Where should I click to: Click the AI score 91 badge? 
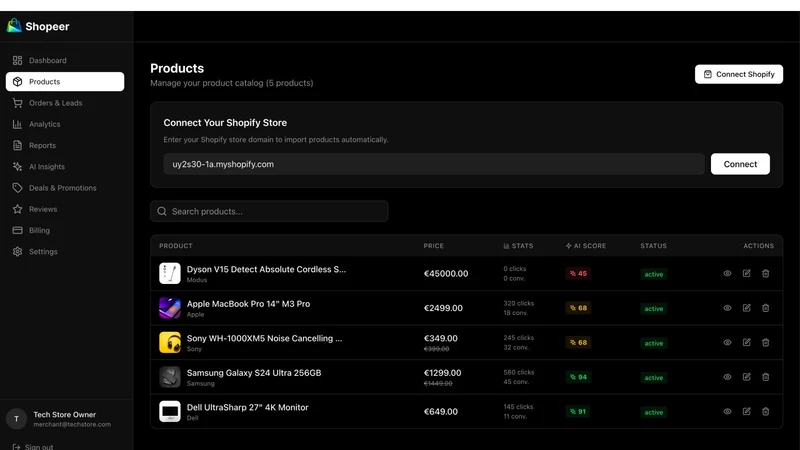(x=578, y=412)
